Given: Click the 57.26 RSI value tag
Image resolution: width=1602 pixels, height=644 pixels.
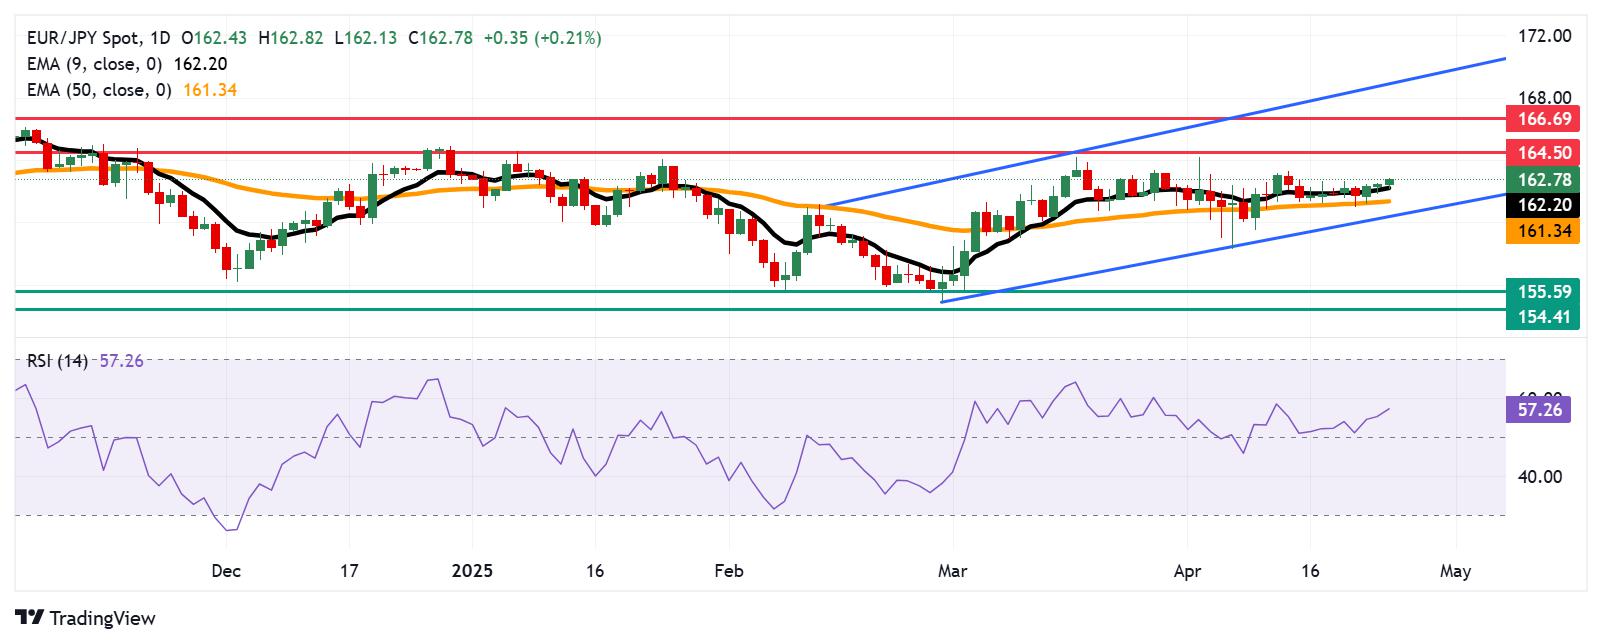Looking at the screenshot, I should click(1538, 409).
